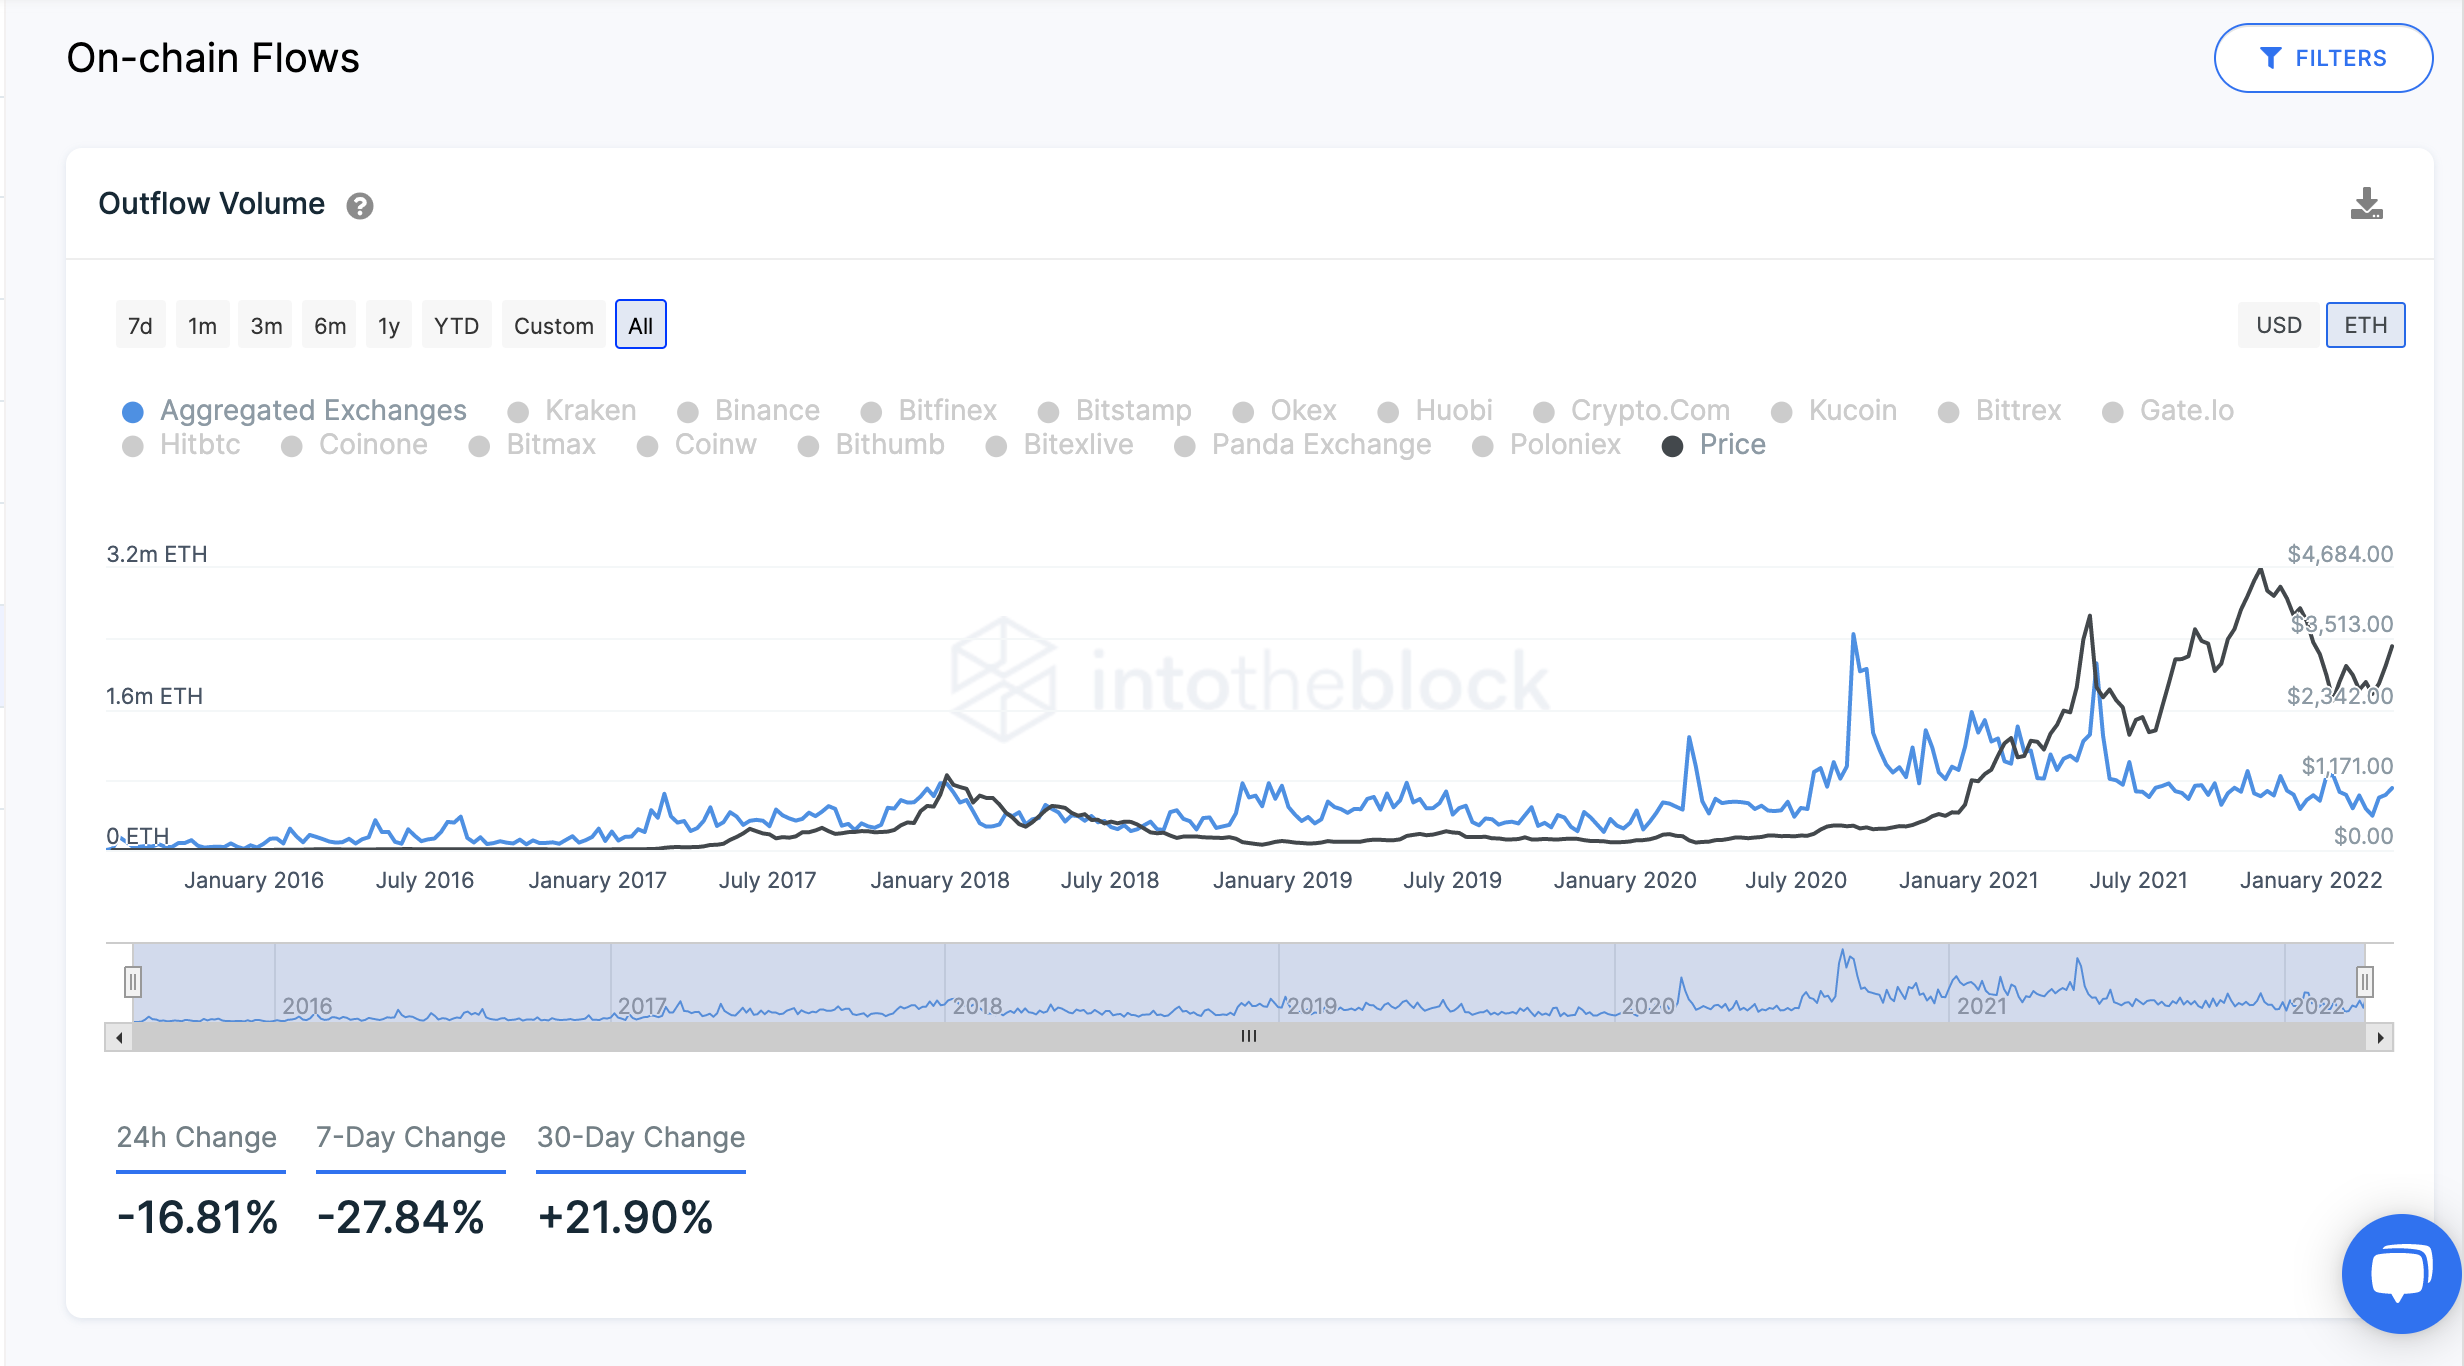Select the 3m time range
Viewport: 2464px width, 1366px height.
pos(266,325)
